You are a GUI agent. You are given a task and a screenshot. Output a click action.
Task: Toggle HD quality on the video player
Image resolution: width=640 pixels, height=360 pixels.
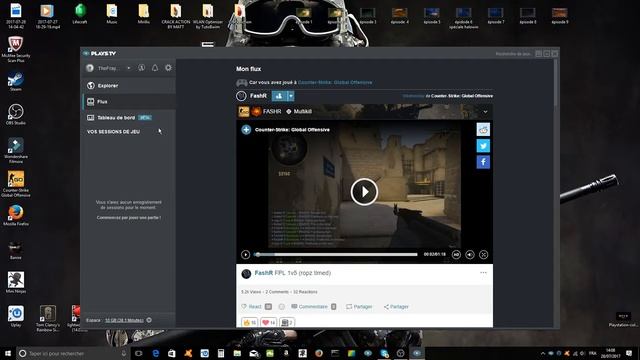(x=456, y=255)
